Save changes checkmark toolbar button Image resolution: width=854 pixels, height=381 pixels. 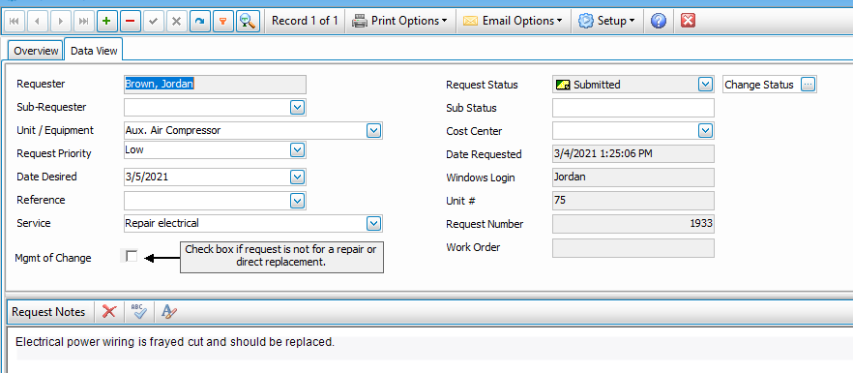point(153,22)
